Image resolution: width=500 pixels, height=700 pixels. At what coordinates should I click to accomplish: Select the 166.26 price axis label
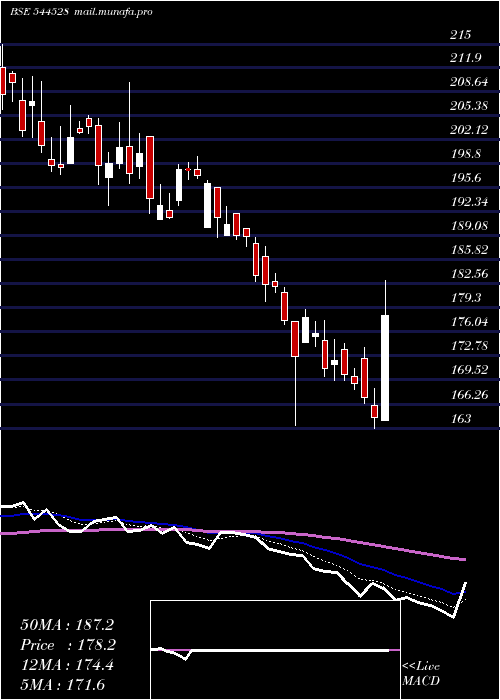(x=468, y=395)
